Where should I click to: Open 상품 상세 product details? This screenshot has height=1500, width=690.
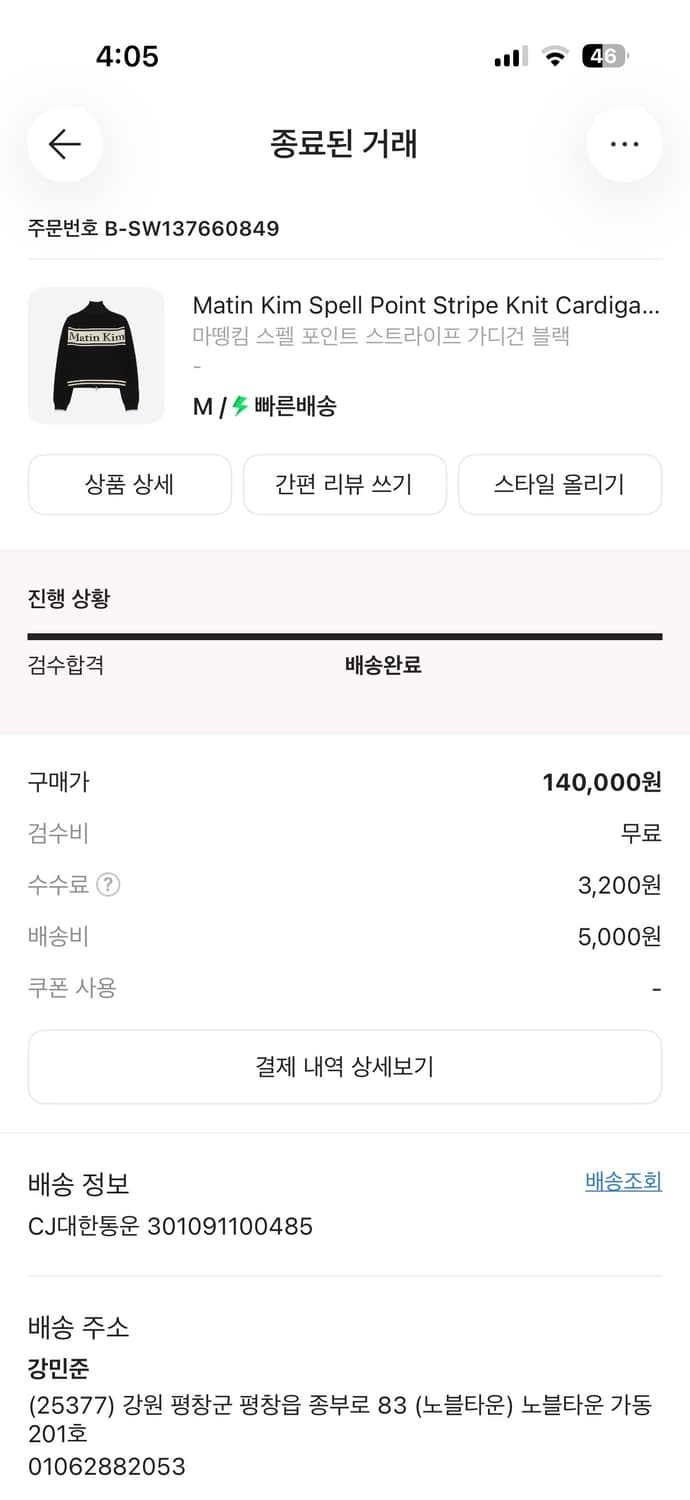[x=130, y=484]
